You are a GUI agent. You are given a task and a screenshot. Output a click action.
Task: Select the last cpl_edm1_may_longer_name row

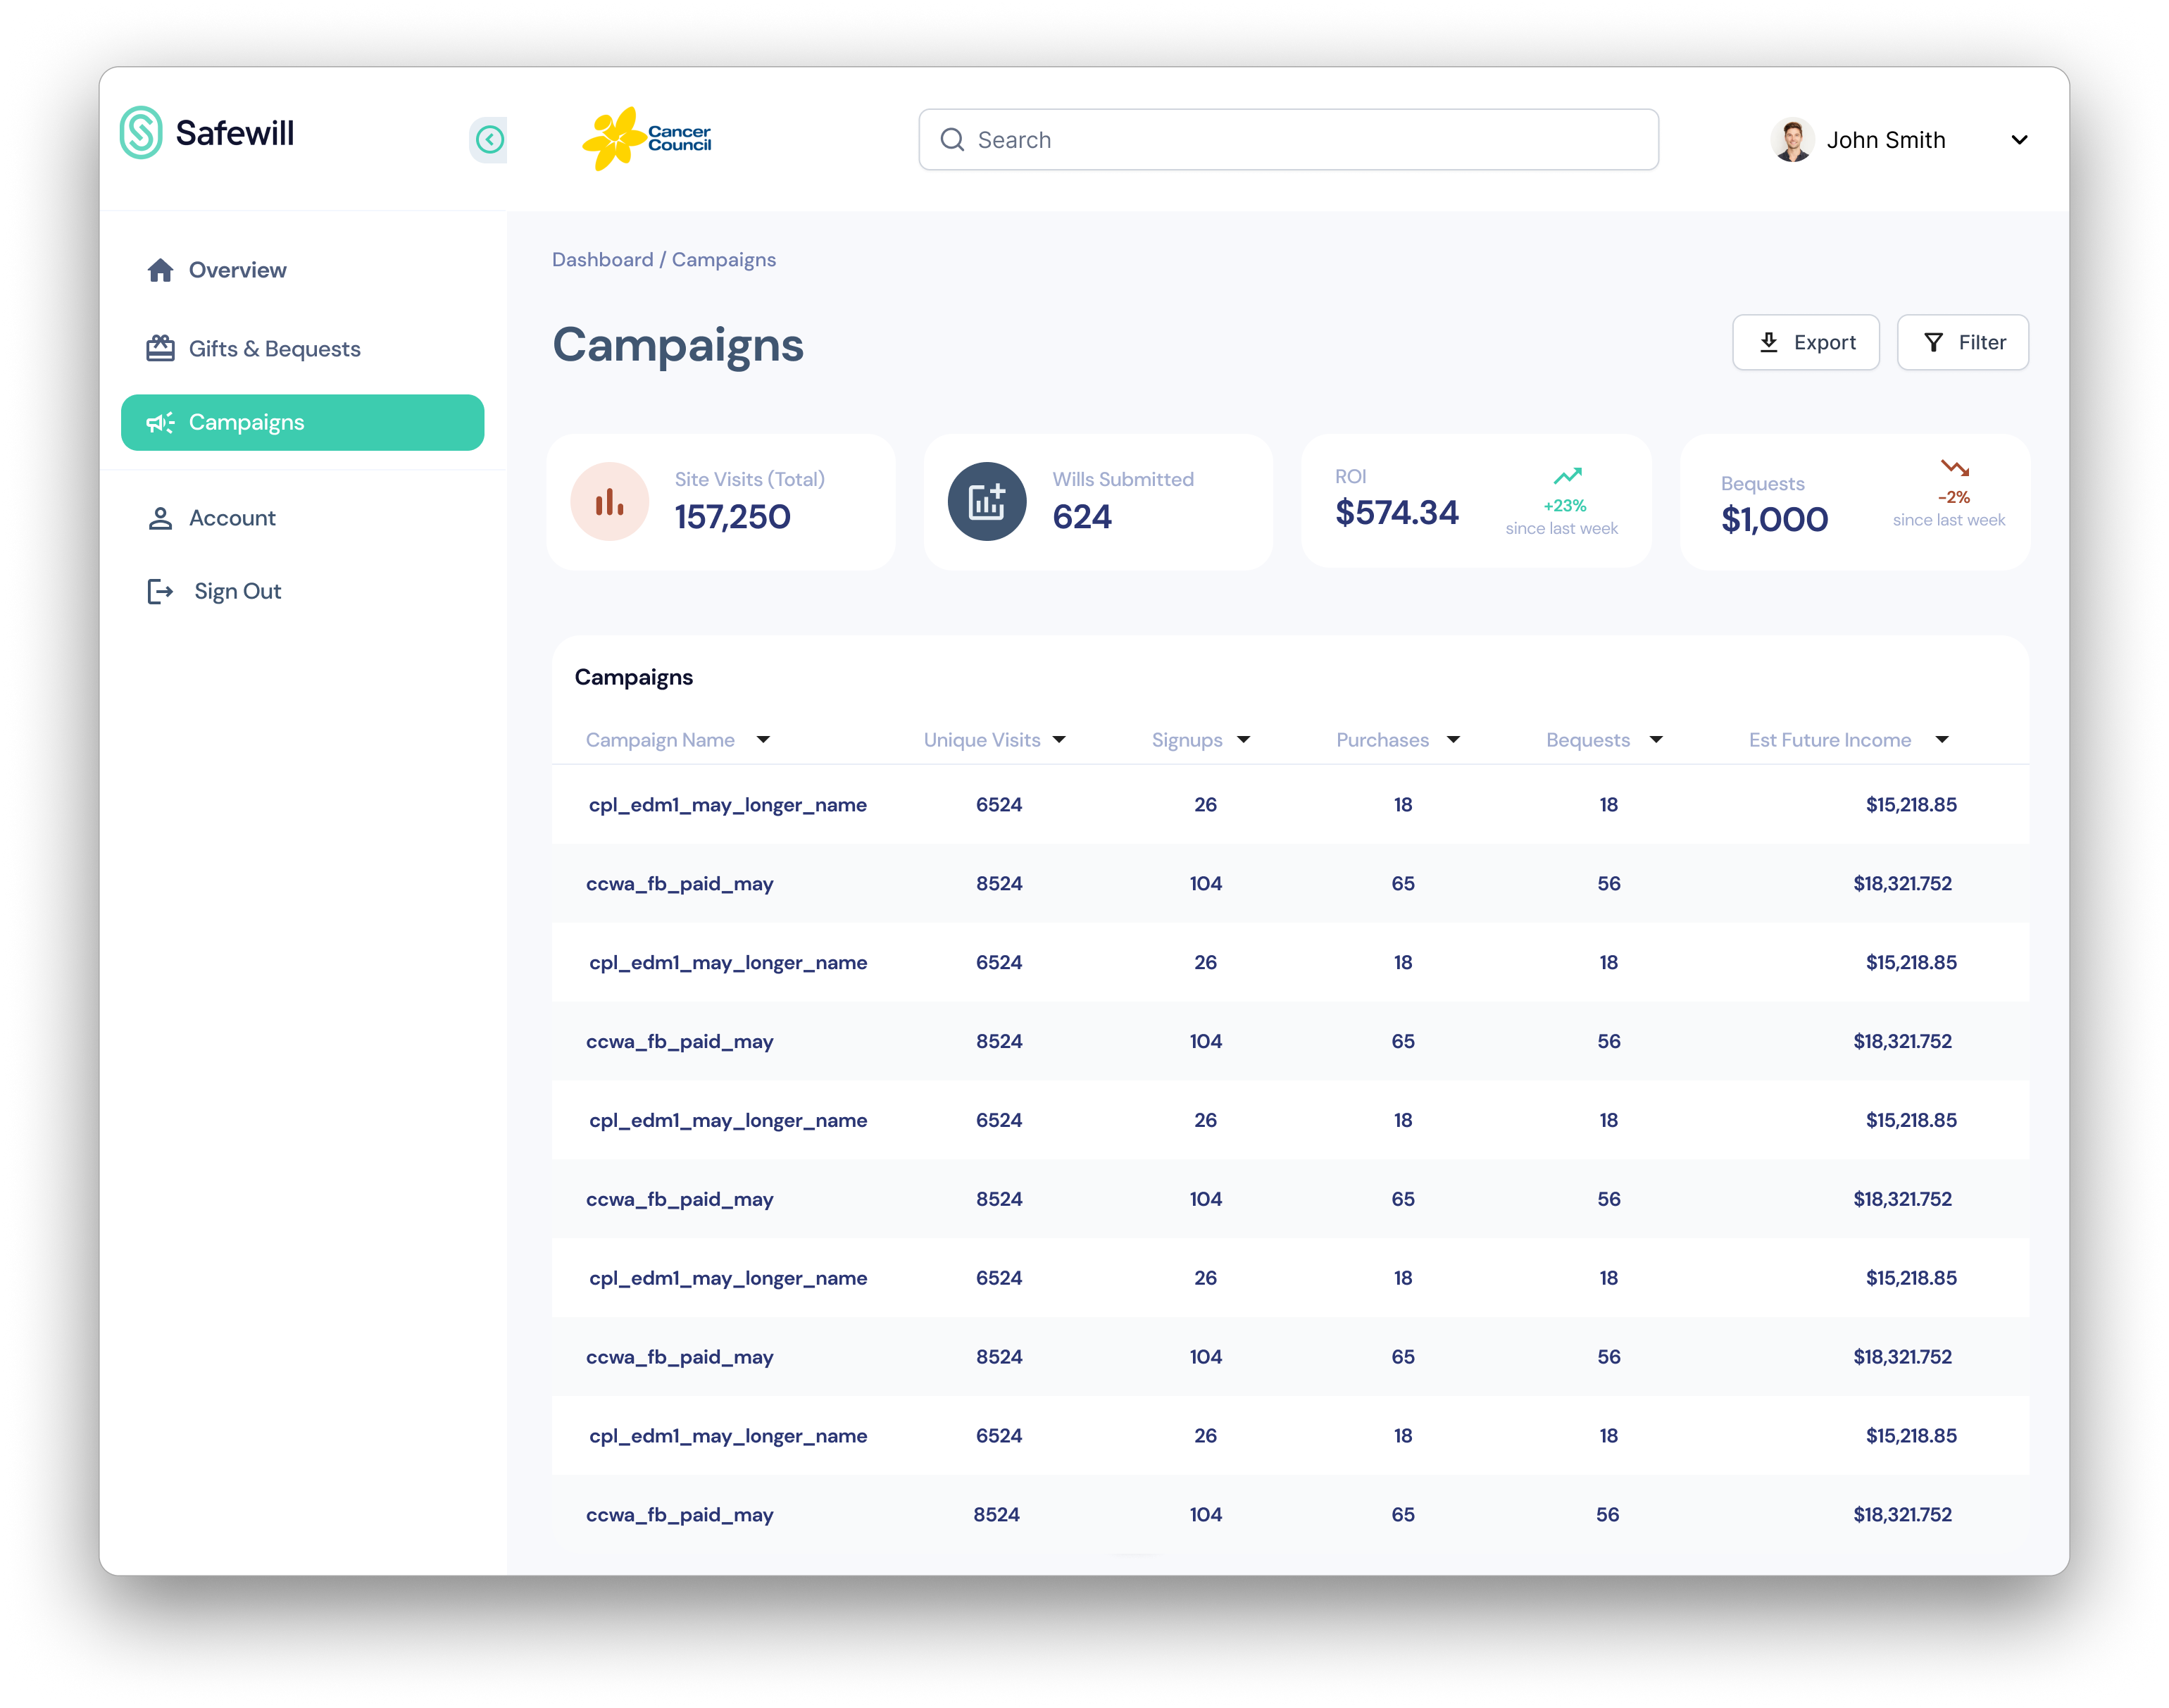click(1290, 1435)
